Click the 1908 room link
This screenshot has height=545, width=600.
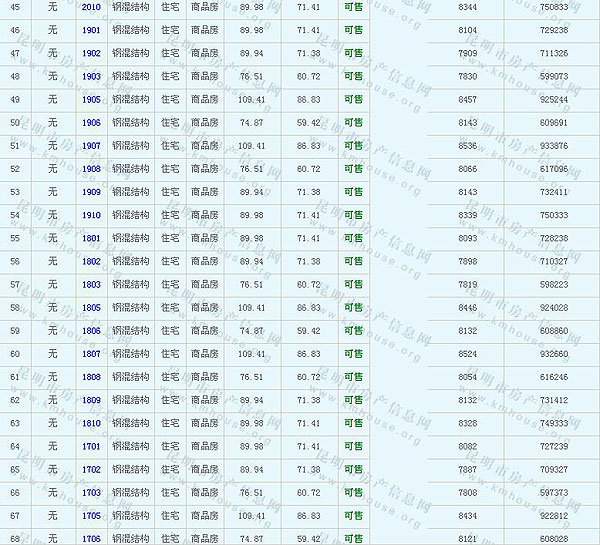coord(91,169)
